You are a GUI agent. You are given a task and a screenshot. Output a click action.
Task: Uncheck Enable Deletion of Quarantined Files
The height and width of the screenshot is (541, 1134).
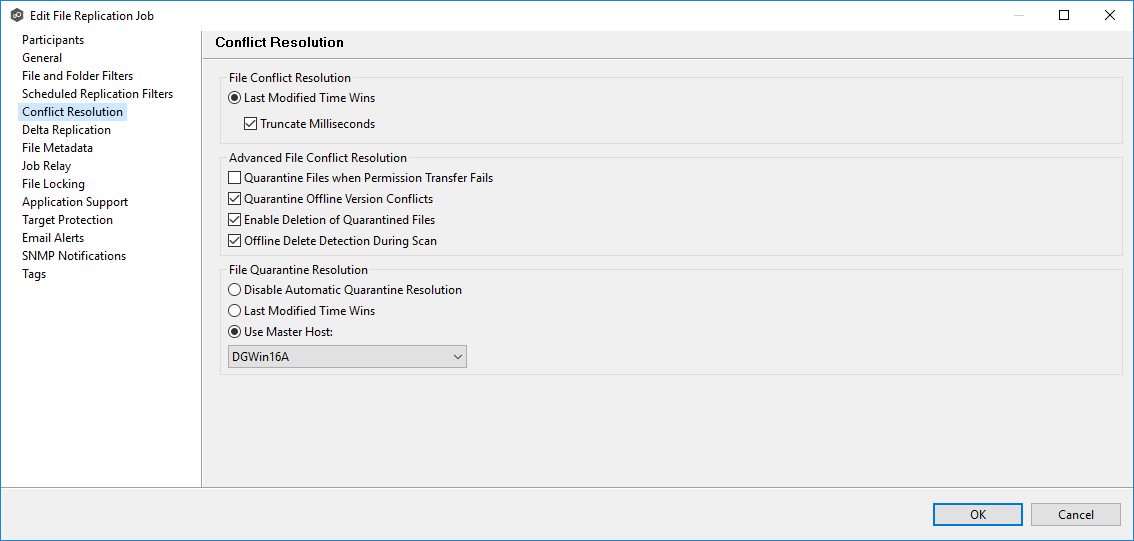pos(235,220)
